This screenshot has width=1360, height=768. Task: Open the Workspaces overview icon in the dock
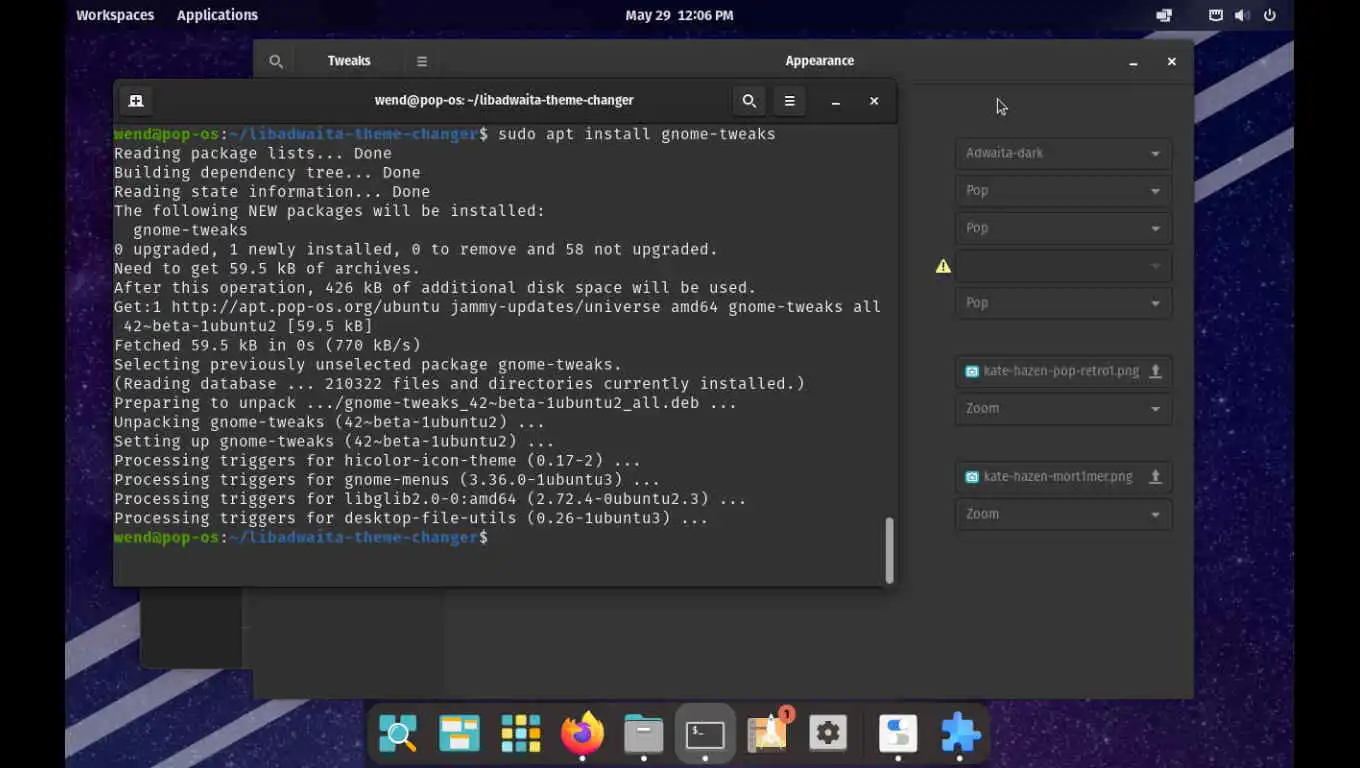point(459,734)
